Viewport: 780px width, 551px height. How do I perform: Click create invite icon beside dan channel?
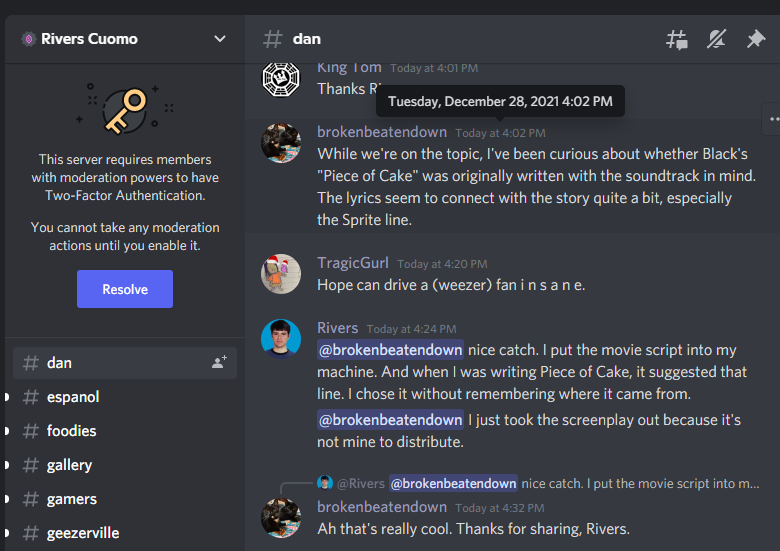pos(219,363)
